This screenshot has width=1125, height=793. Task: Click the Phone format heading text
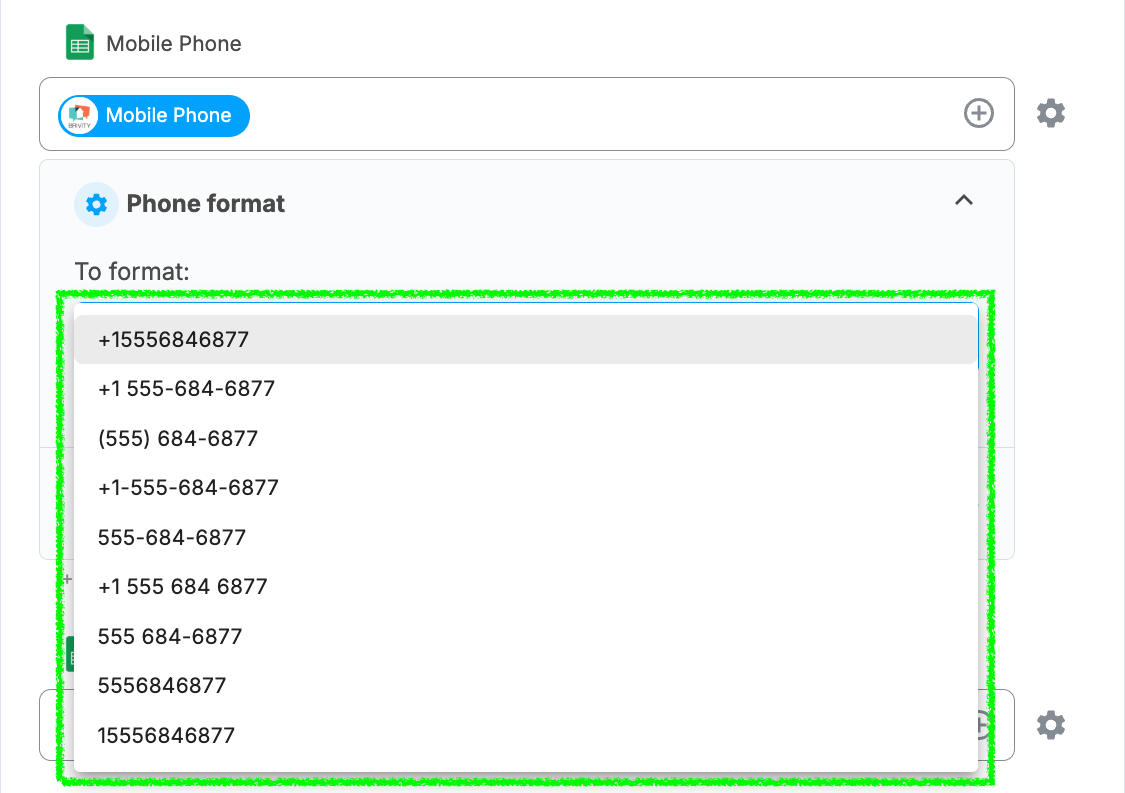pyautogui.click(x=205, y=204)
